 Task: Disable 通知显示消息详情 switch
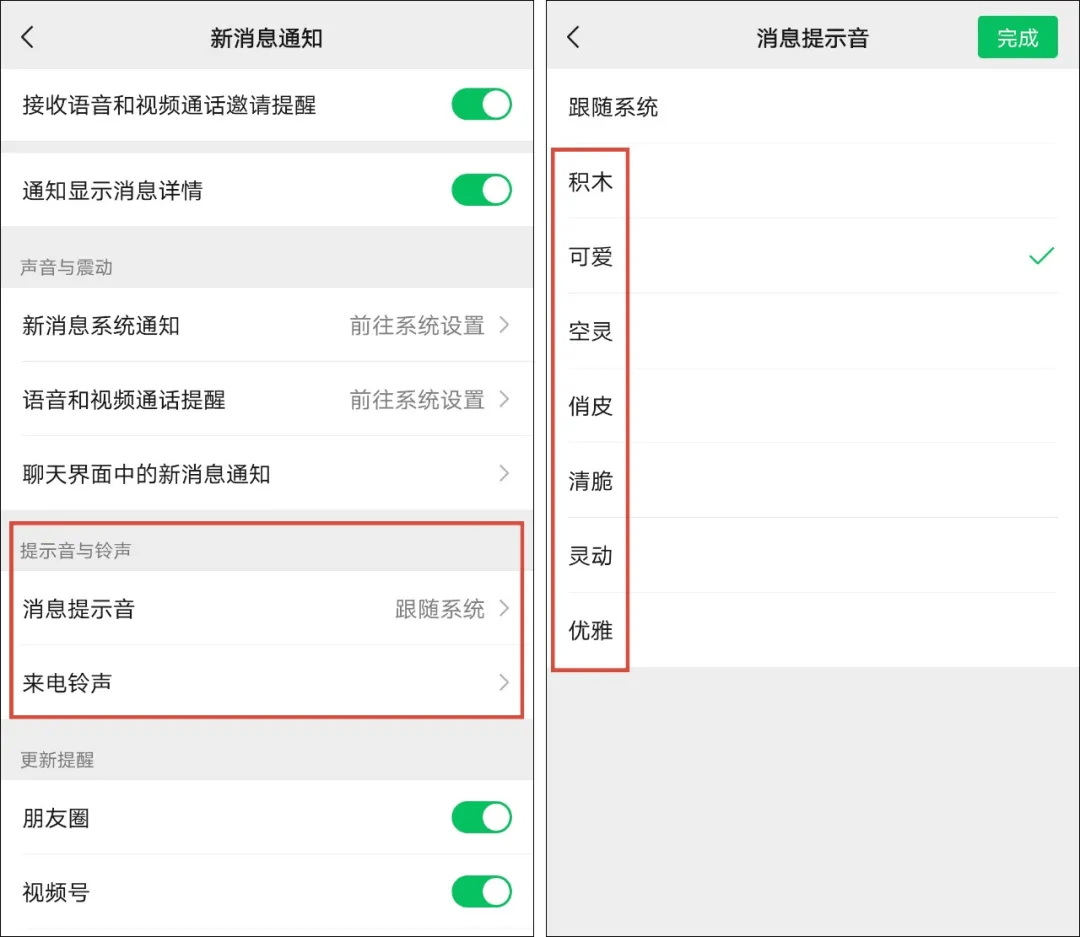coord(481,190)
